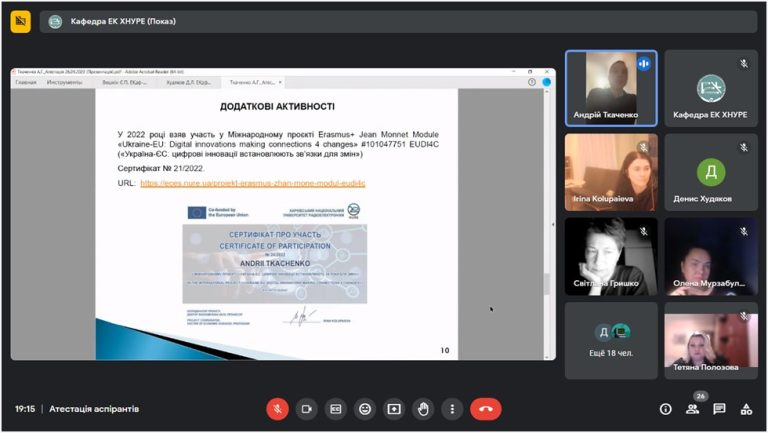Open the activities panel icon

tap(746, 409)
